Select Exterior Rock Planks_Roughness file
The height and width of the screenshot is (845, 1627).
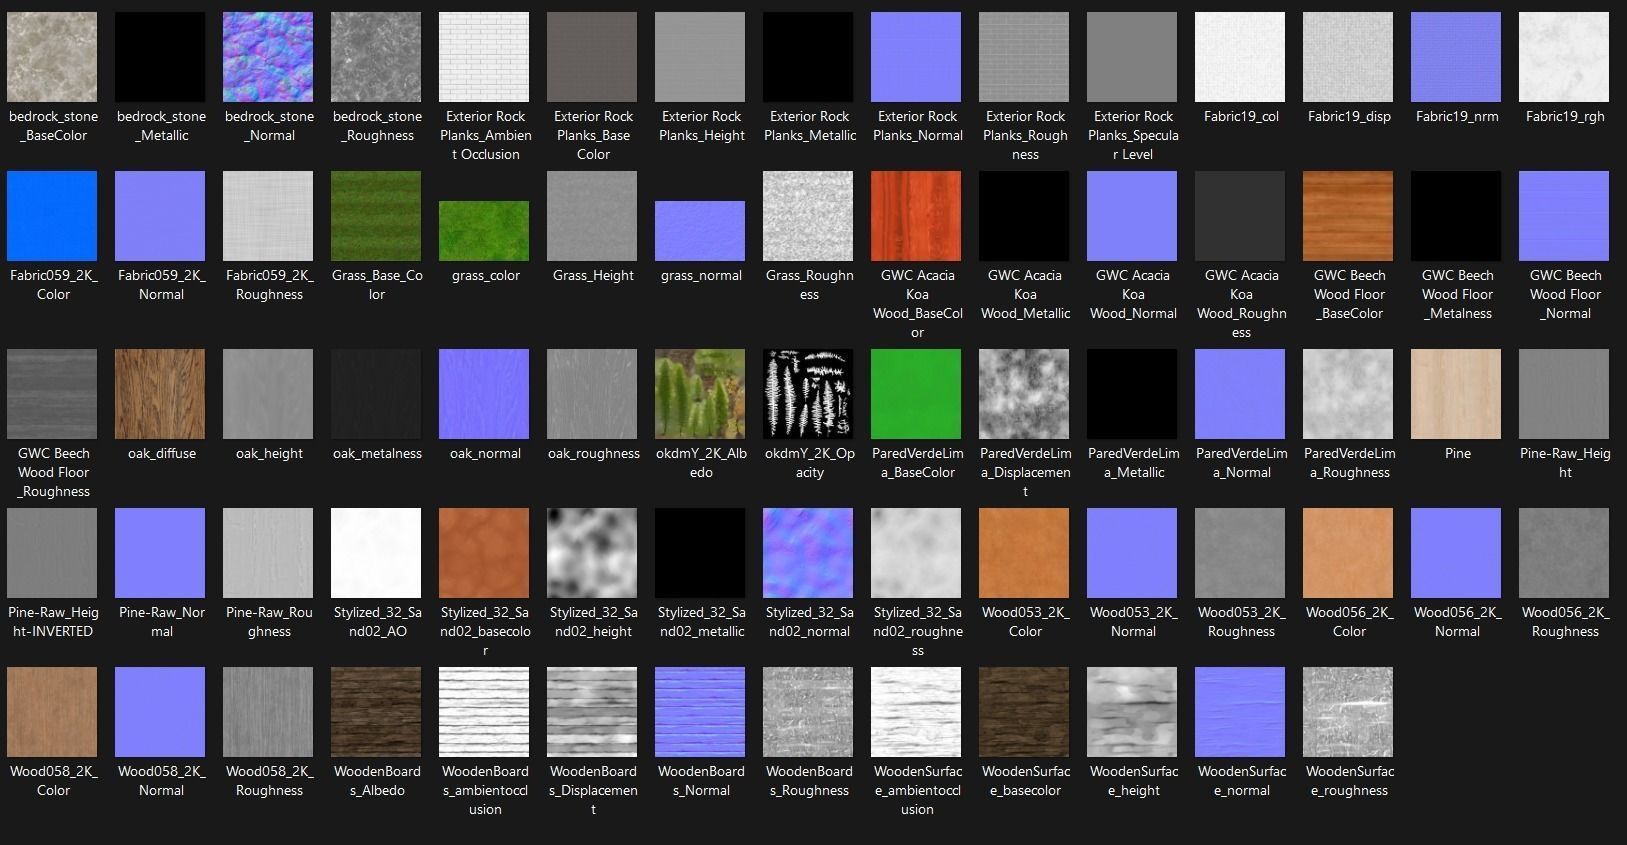(x=1024, y=57)
